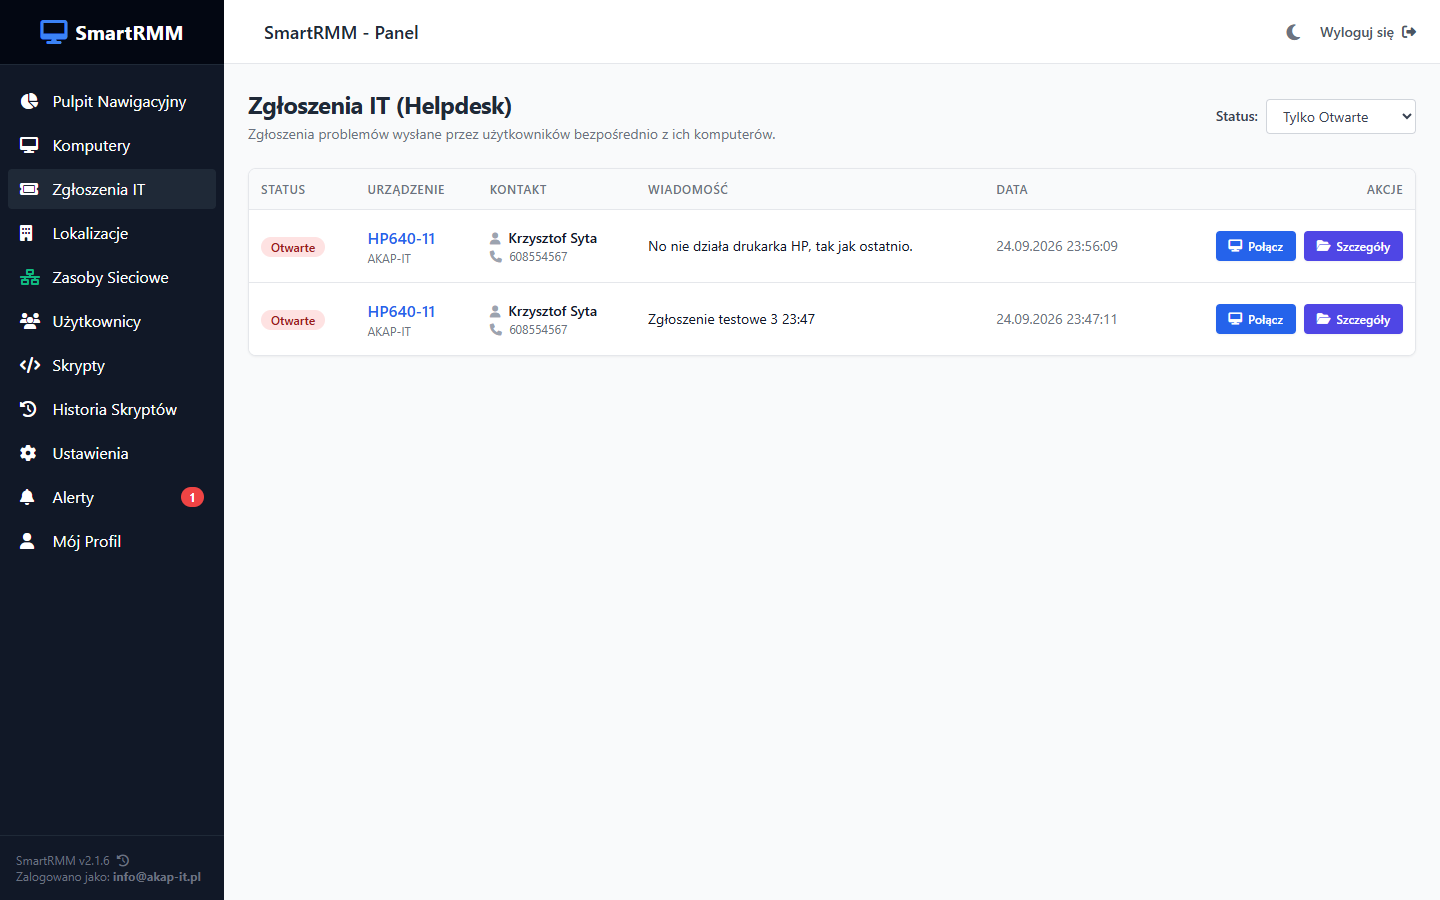Viewport: 1440px width, 900px height.
Task: Click the version history icon beside v2.1.6
Action: point(123,860)
